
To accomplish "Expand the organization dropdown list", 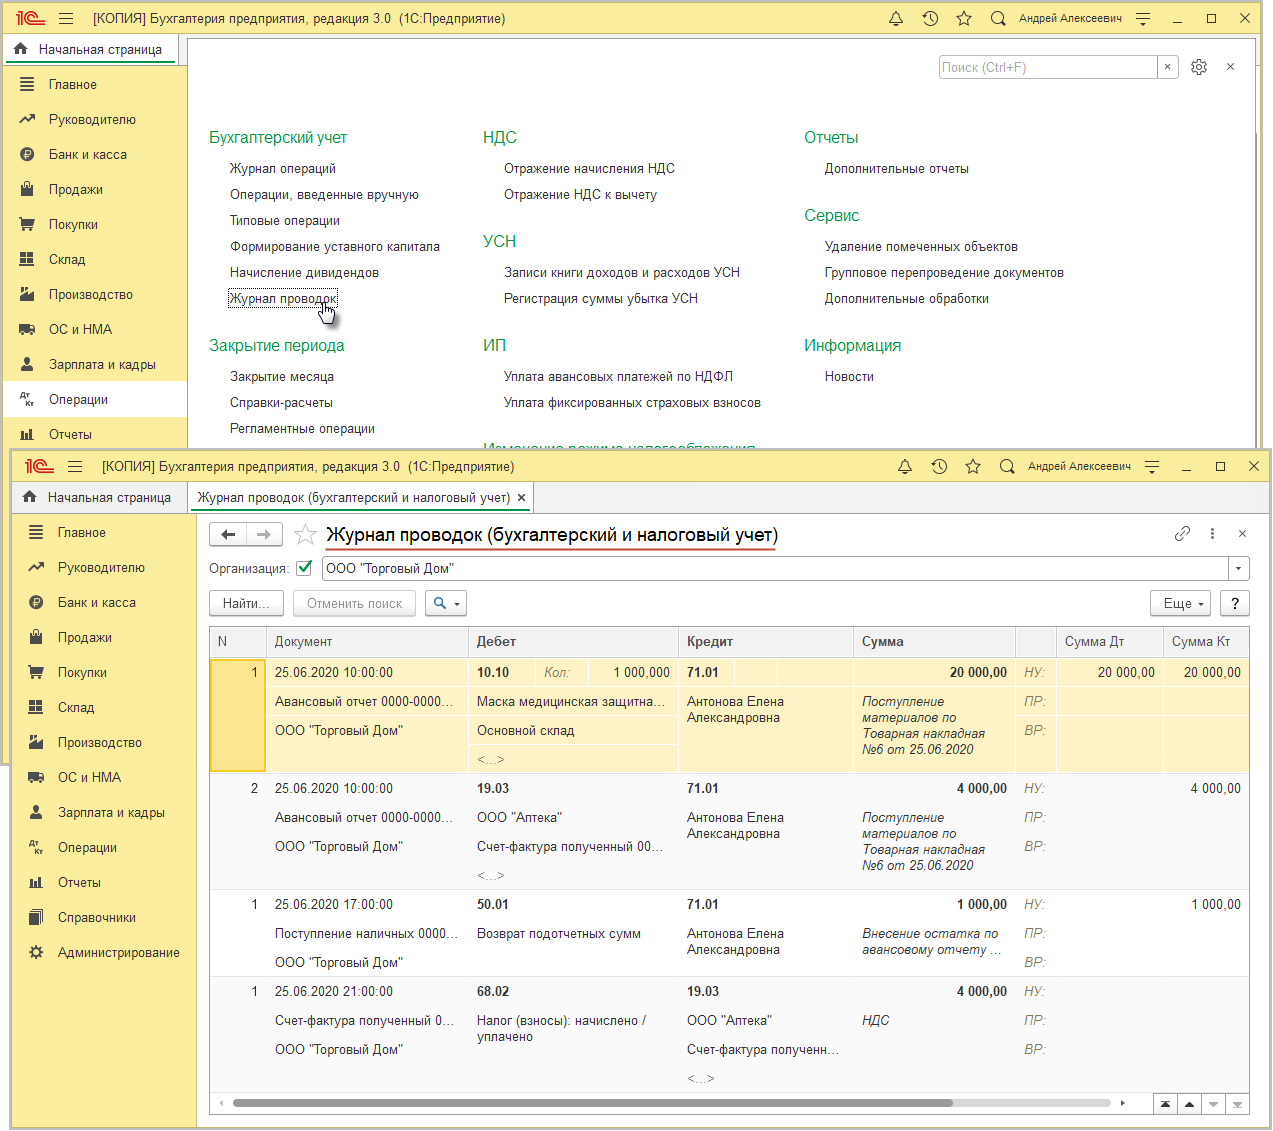I will point(1239,569).
